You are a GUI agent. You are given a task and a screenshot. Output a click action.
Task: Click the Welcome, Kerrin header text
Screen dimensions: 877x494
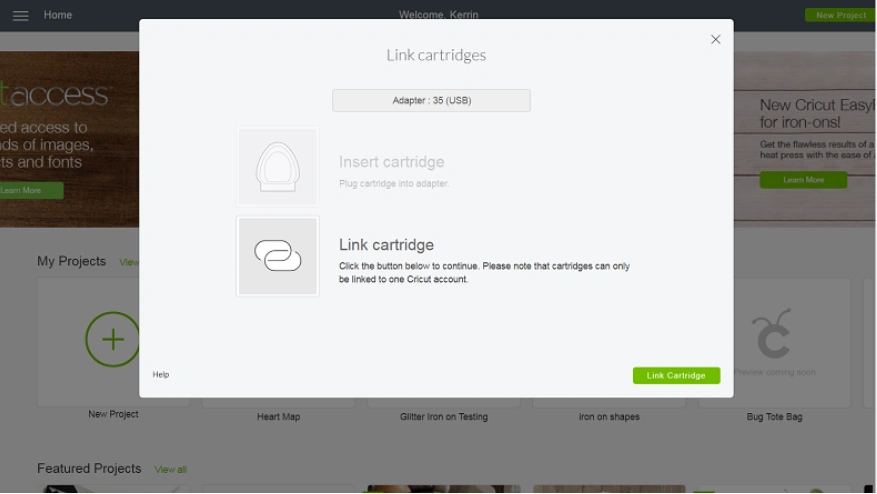pos(438,15)
